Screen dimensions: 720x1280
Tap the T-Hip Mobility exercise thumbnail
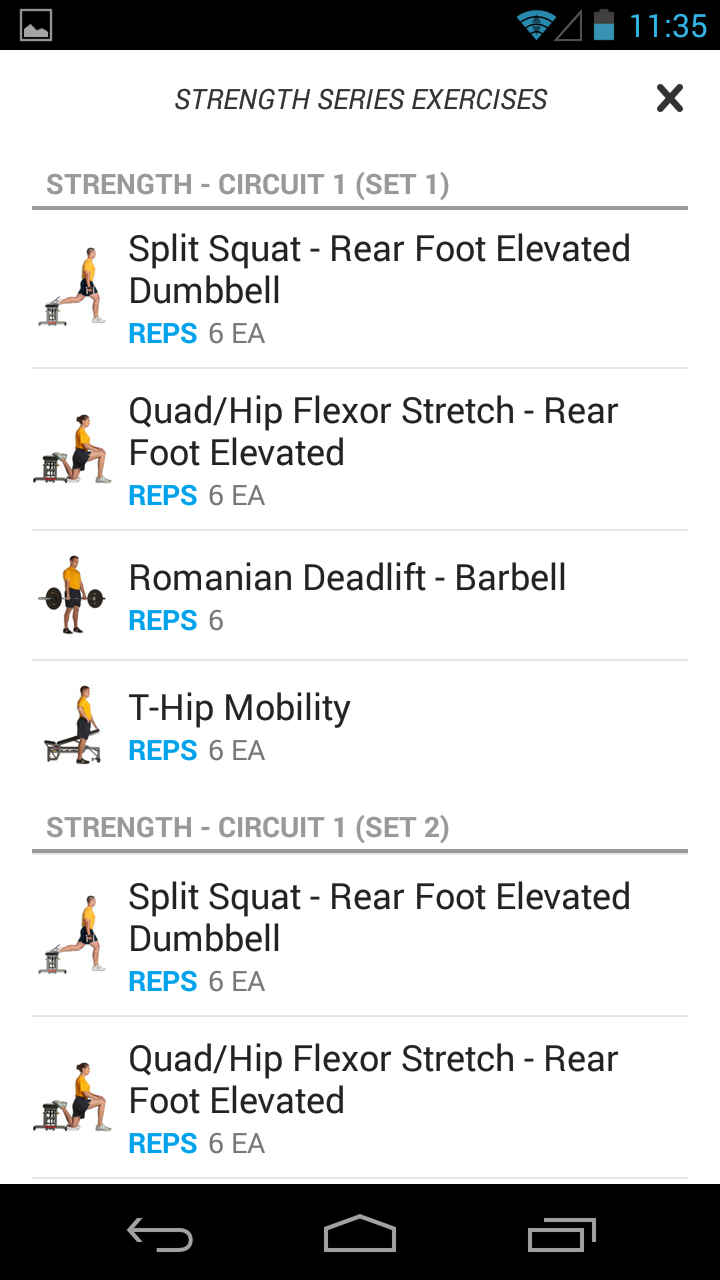point(73,725)
